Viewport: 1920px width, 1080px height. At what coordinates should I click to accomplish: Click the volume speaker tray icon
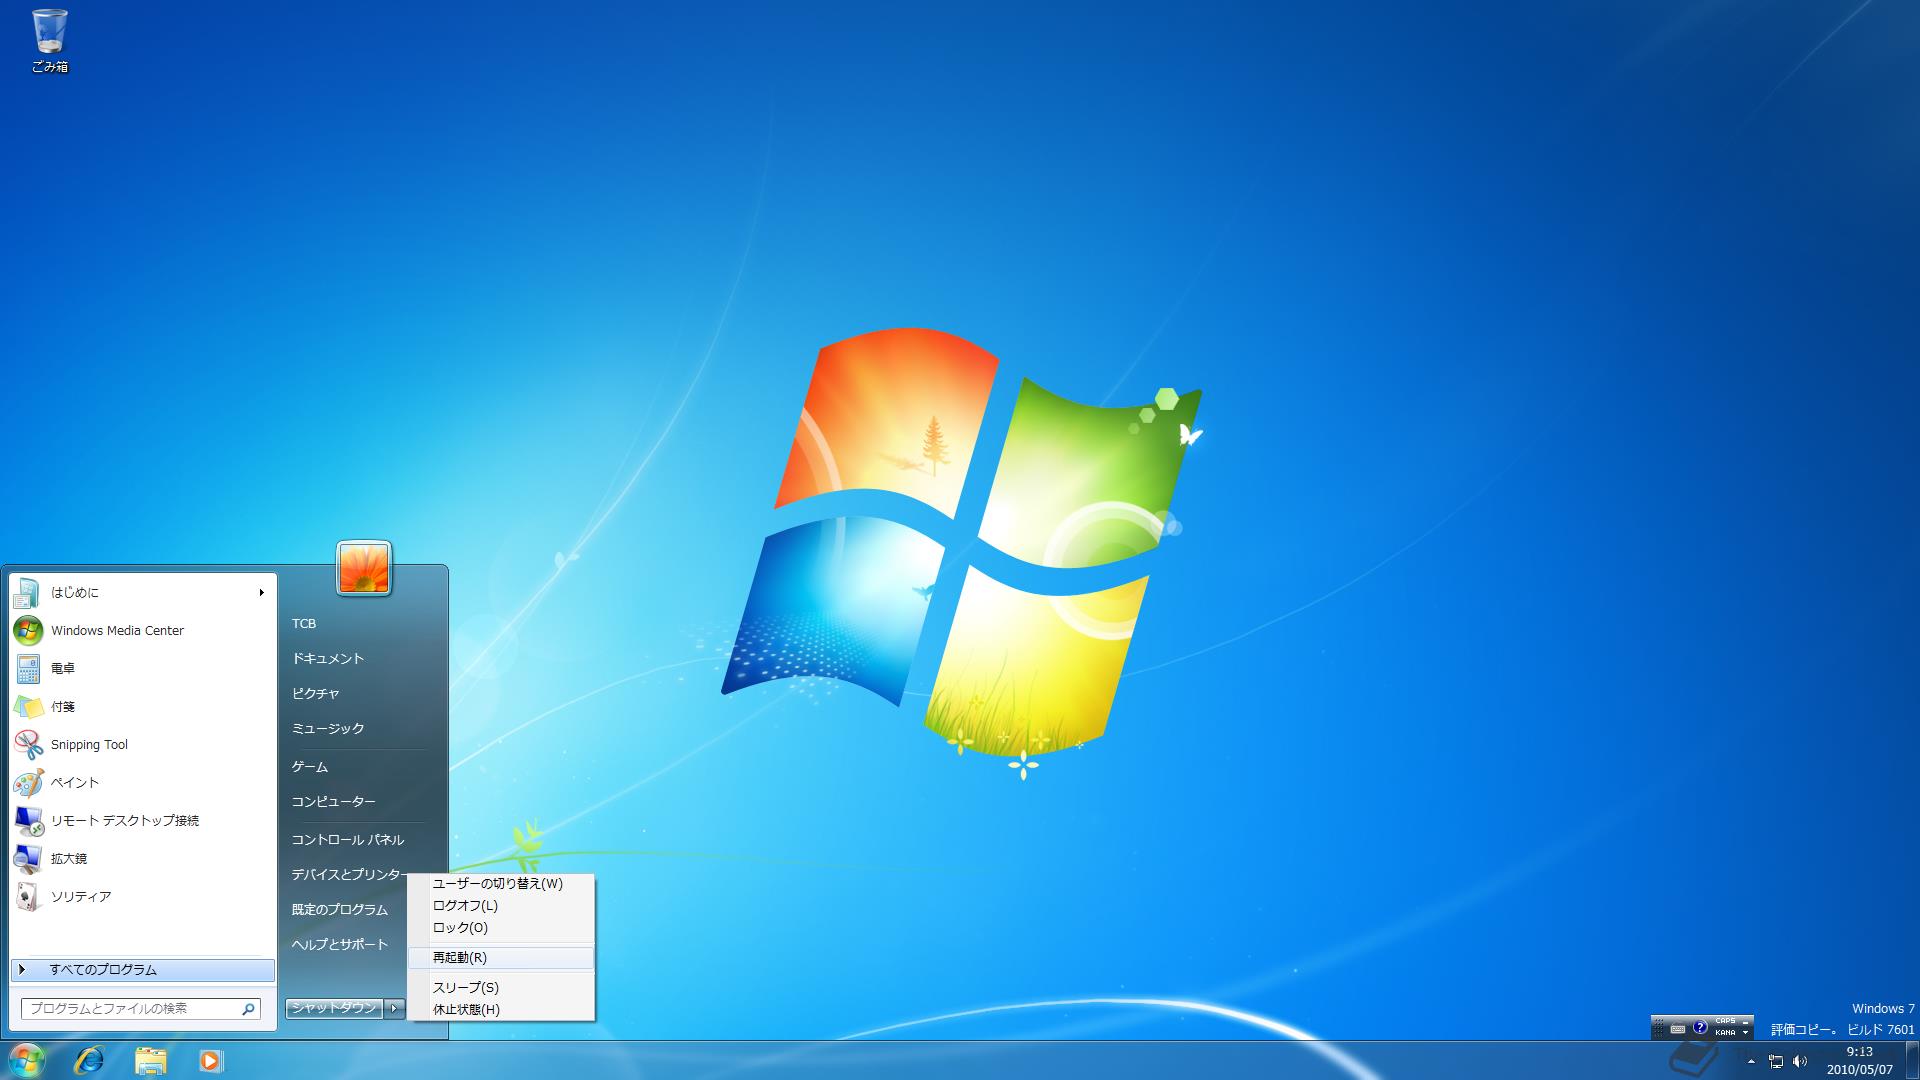(1800, 1061)
